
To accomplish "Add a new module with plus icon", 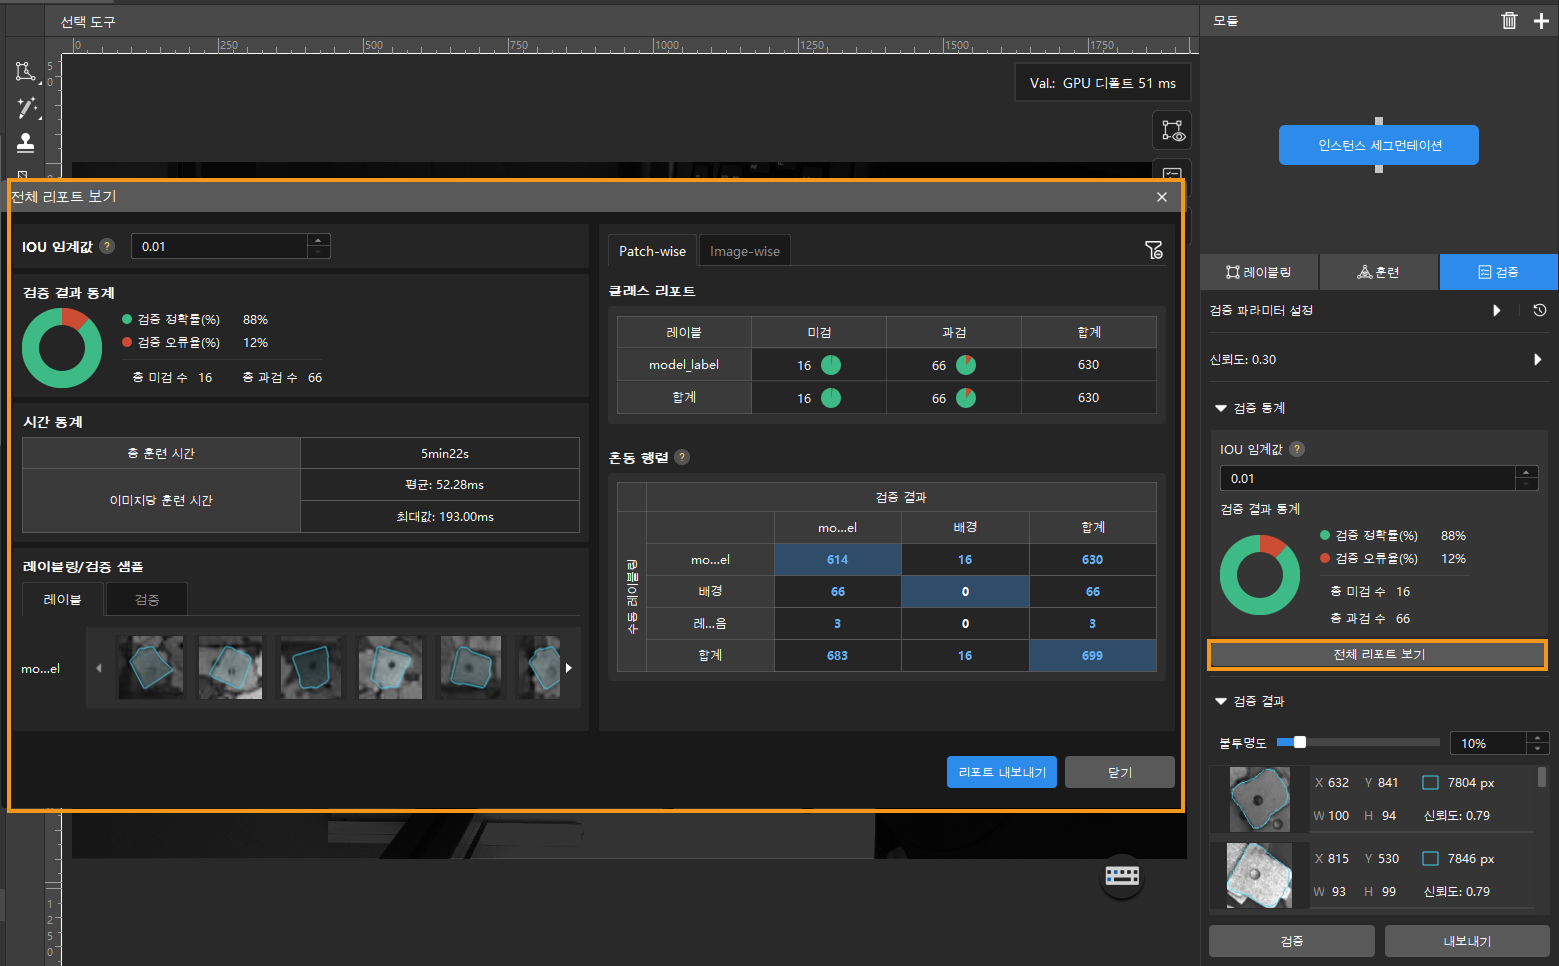I will tap(1541, 21).
